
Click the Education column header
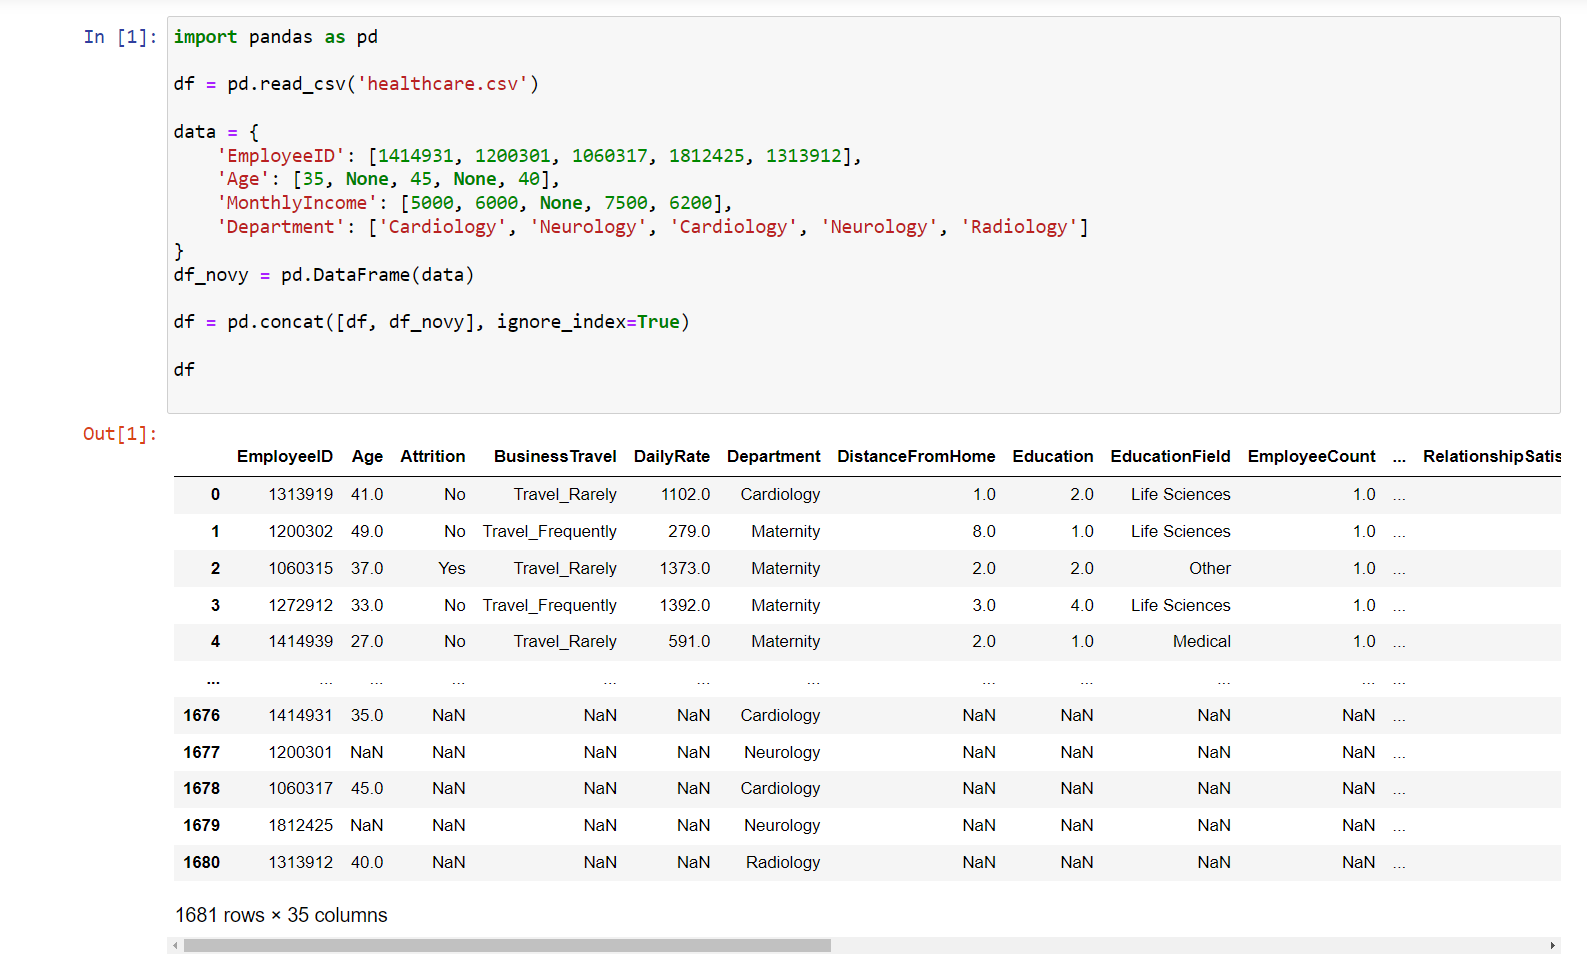point(1053,456)
